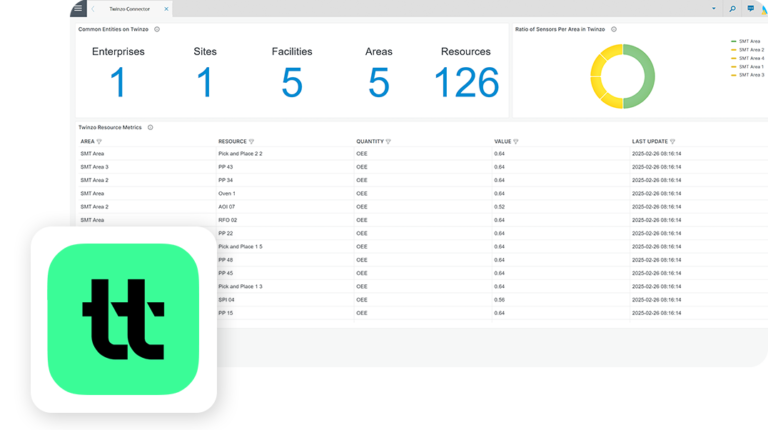
Task: Click SMT Area 3 in the table
Action: (94, 167)
